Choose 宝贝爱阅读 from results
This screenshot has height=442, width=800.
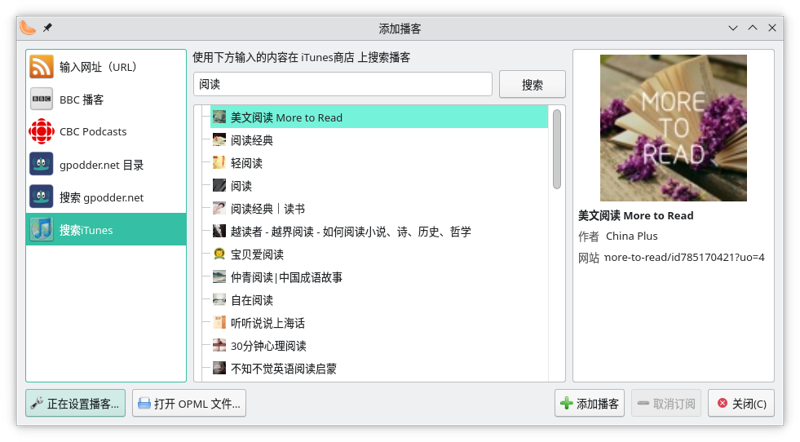click(x=258, y=254)
